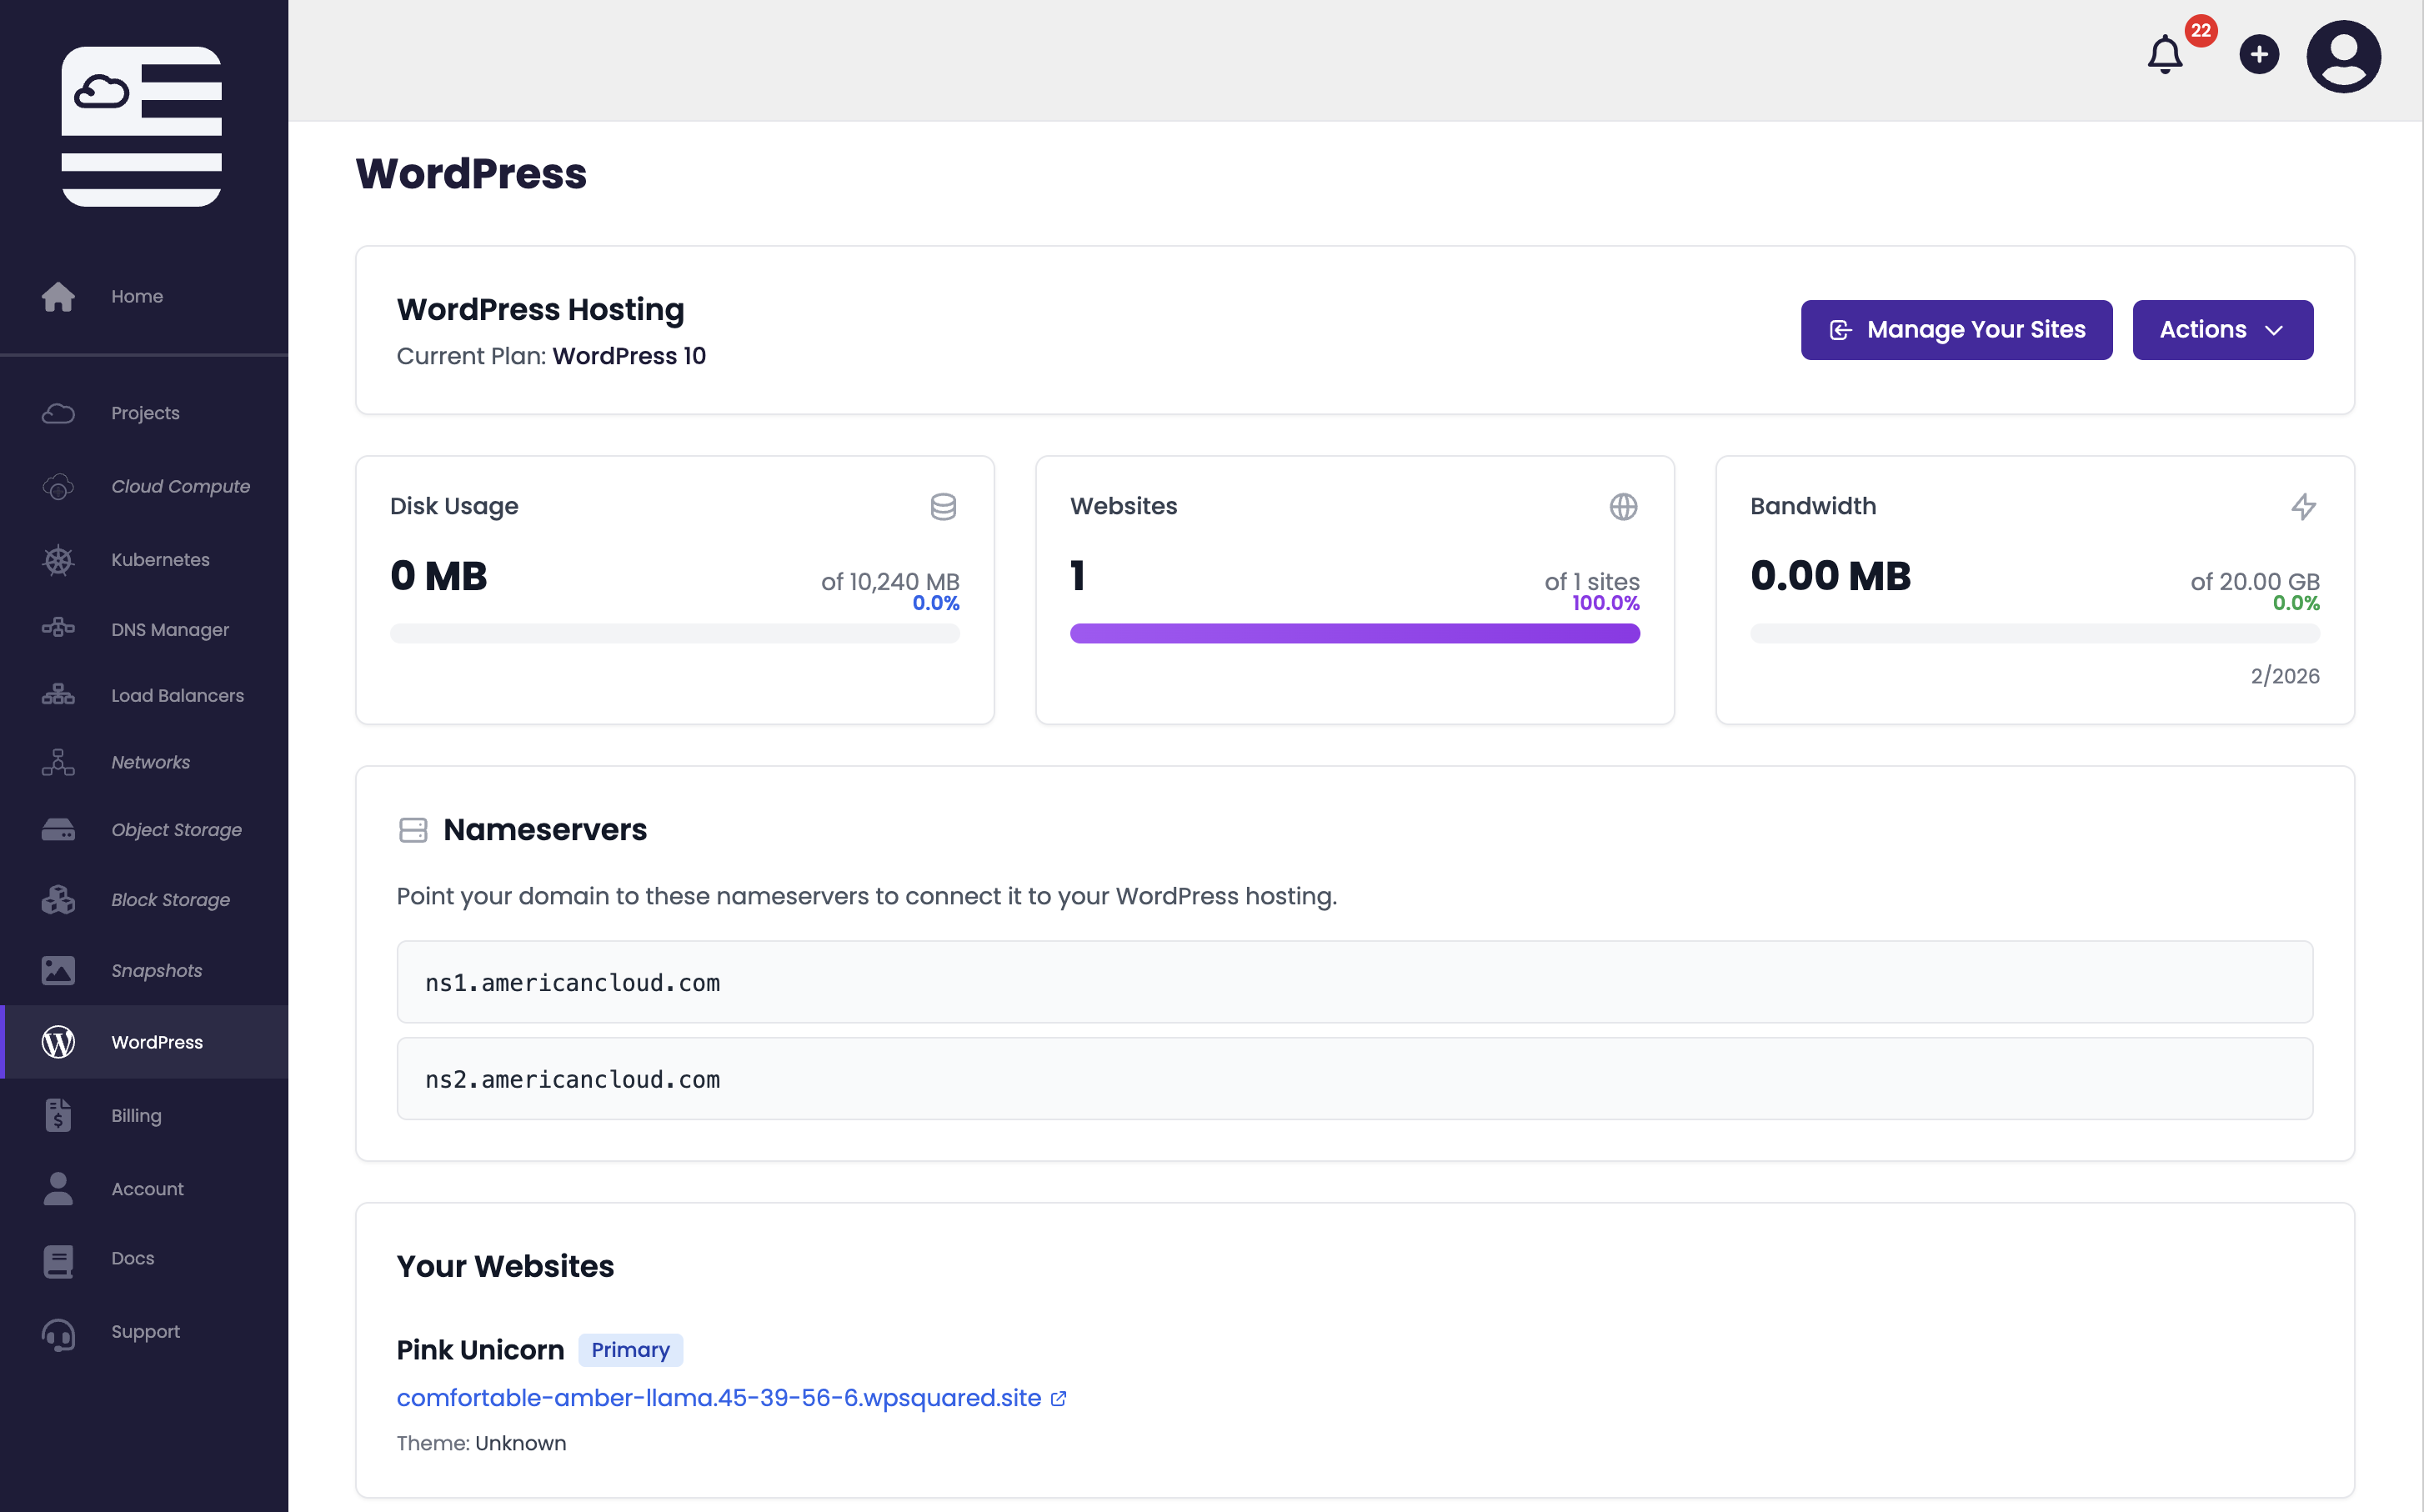The image size is (2424, 1512).
Task: Click the ns1.americancloud.com nameserver field
Action: (1354, 982)
